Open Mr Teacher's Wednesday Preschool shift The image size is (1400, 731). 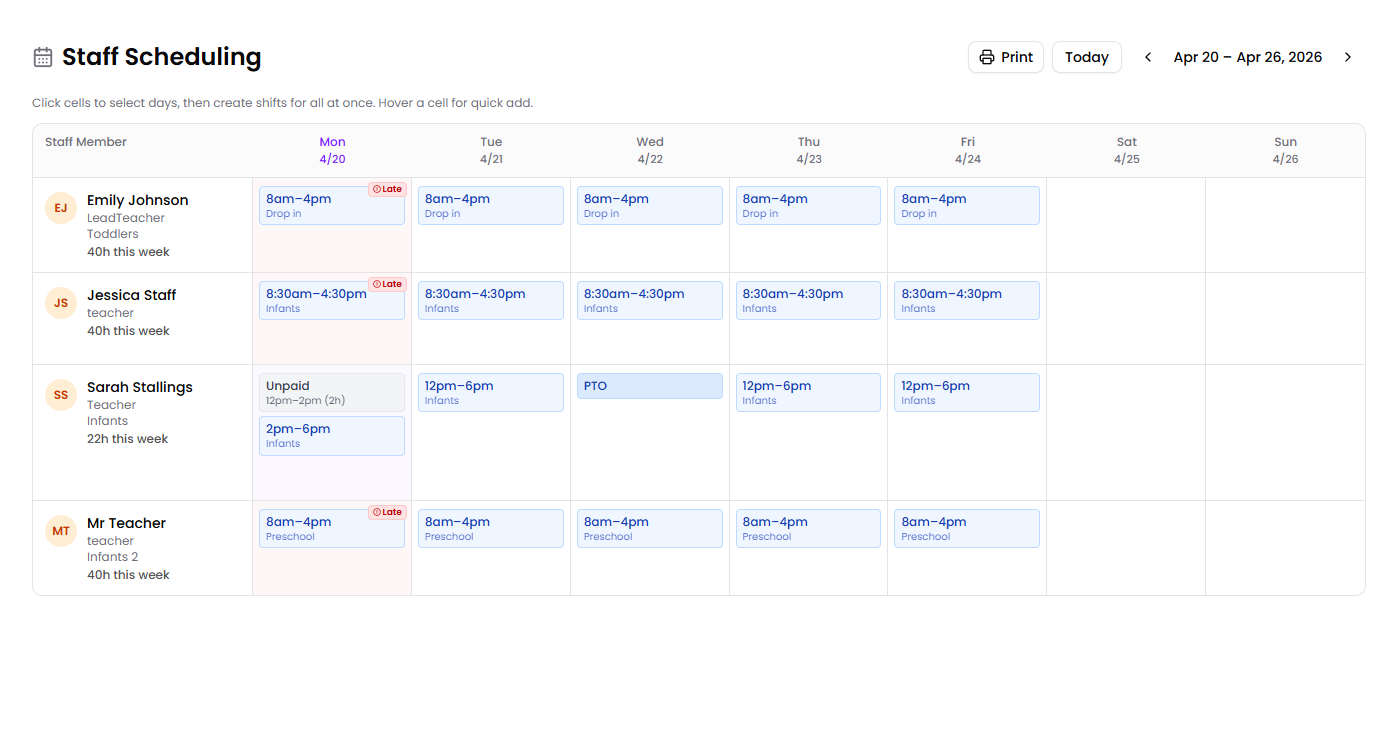click(650, 528)
